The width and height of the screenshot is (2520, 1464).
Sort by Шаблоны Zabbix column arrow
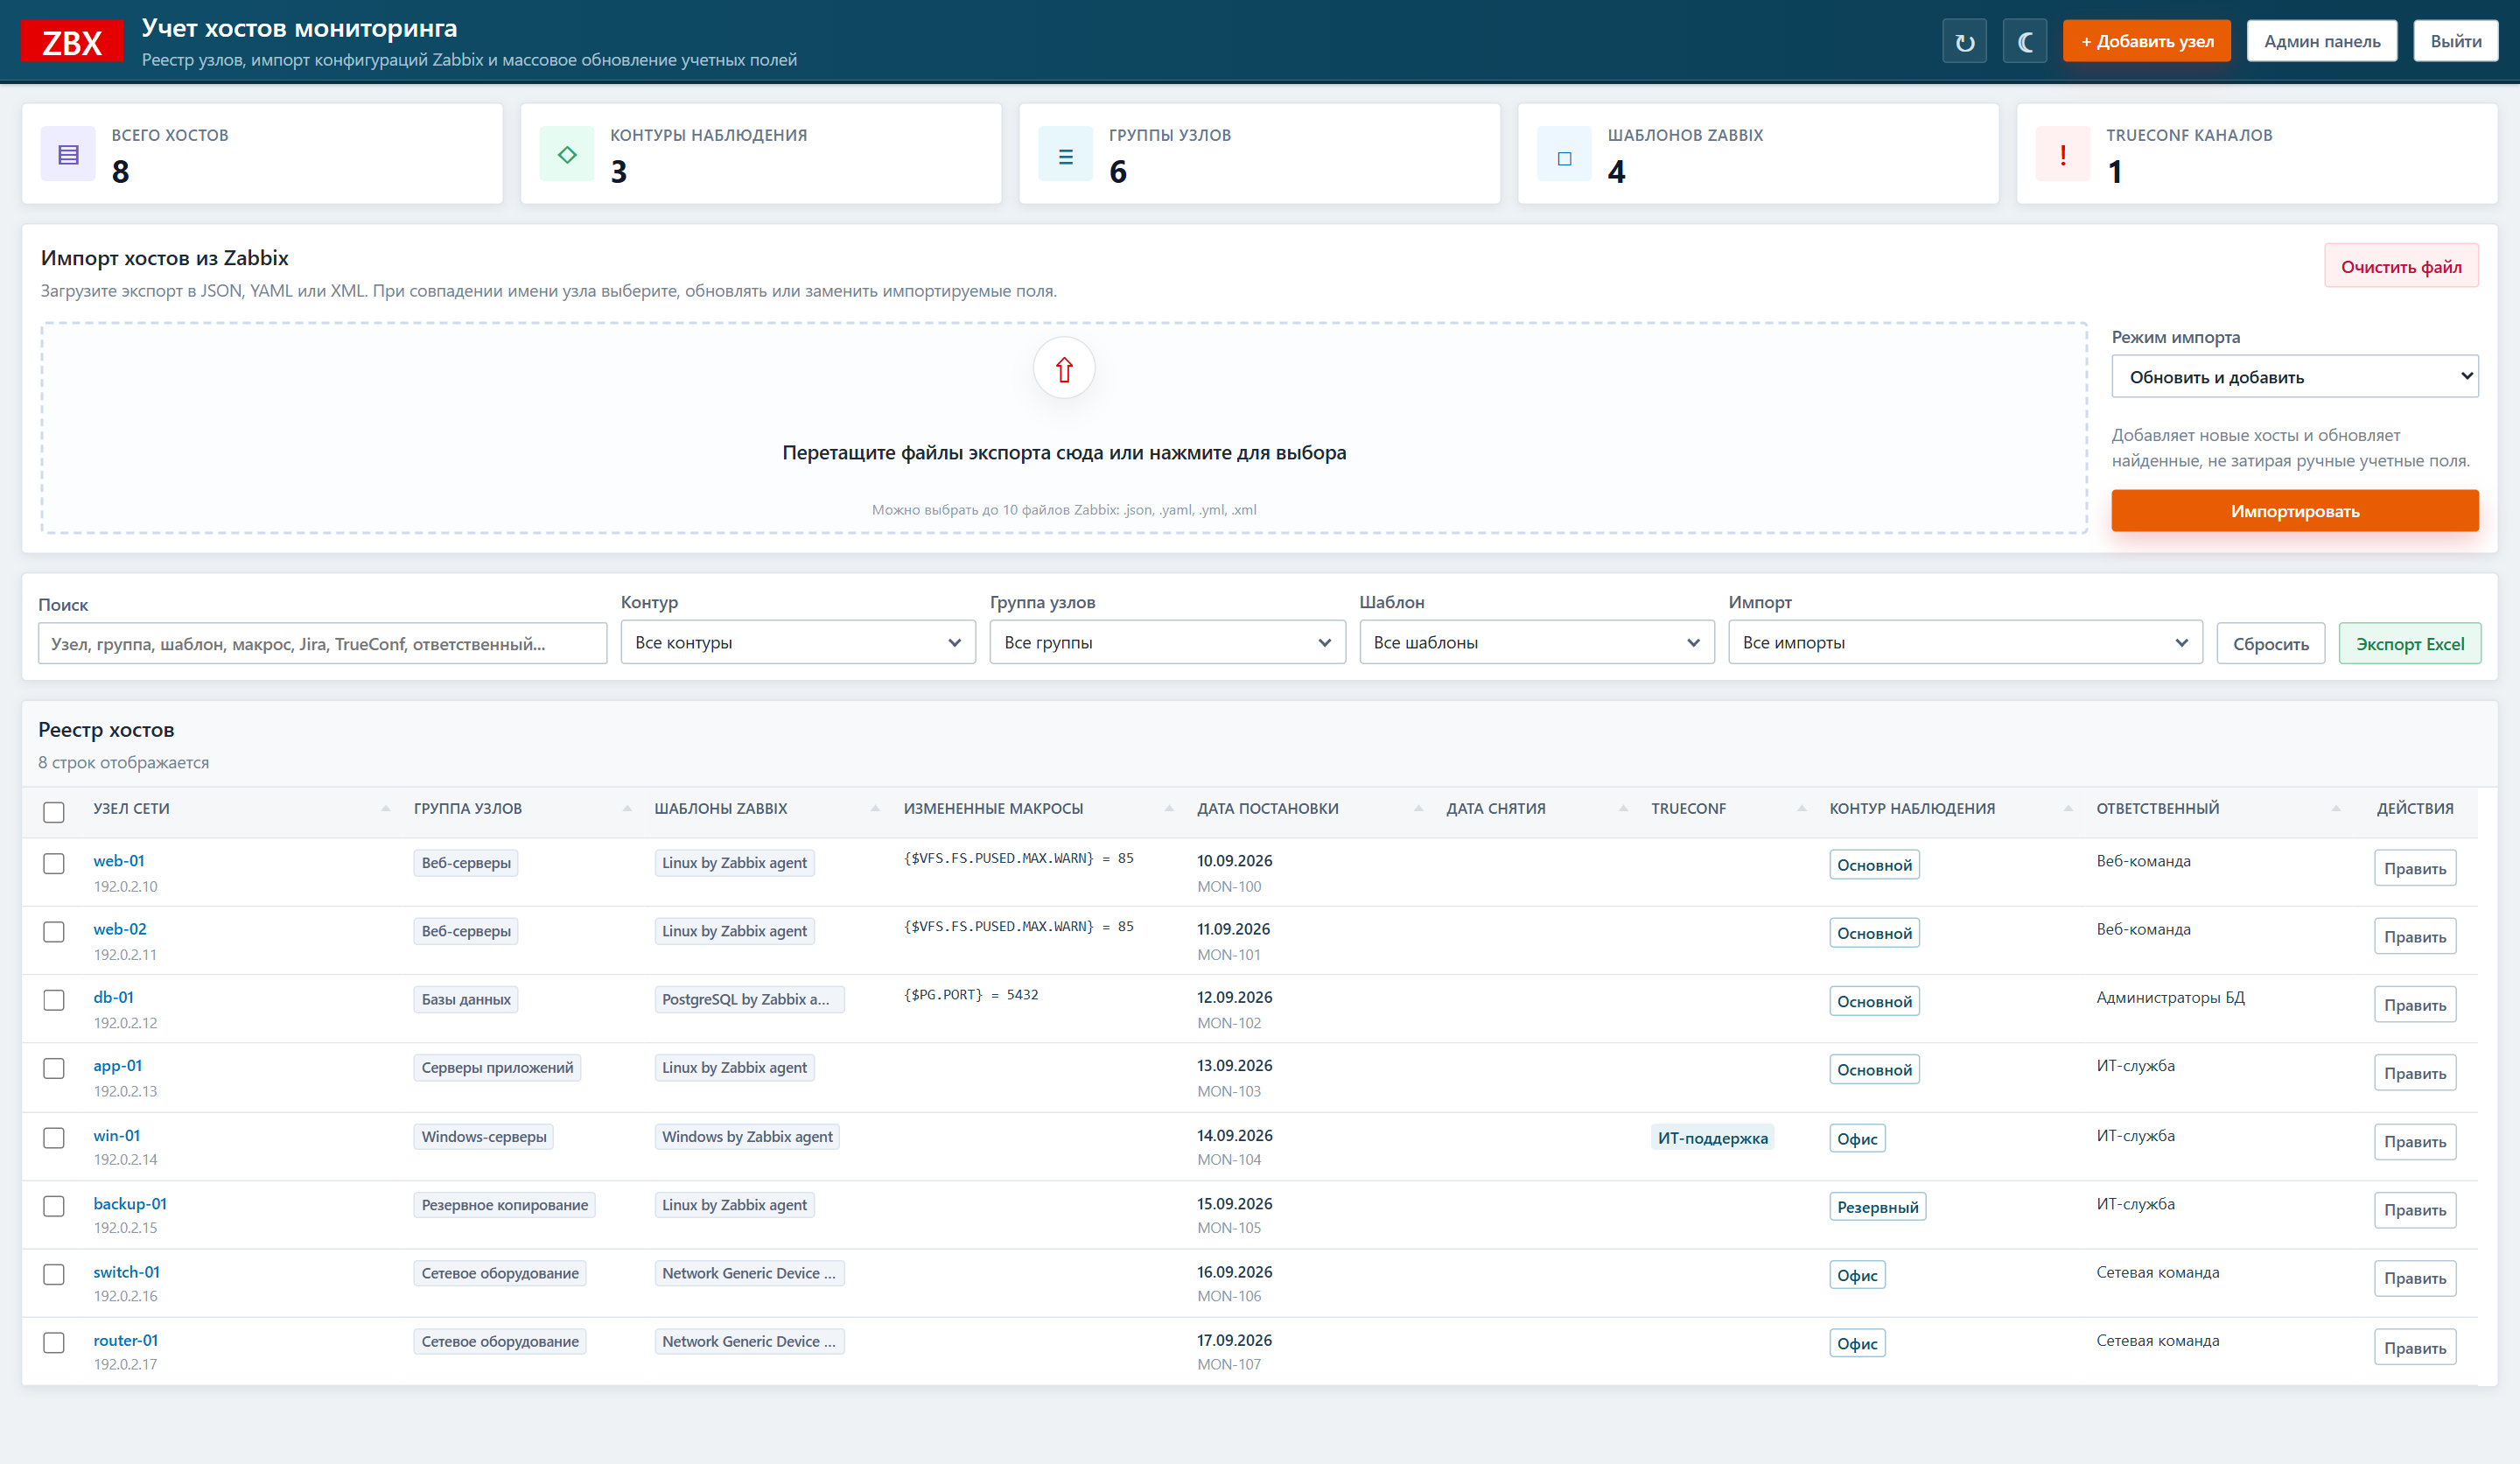875,808
